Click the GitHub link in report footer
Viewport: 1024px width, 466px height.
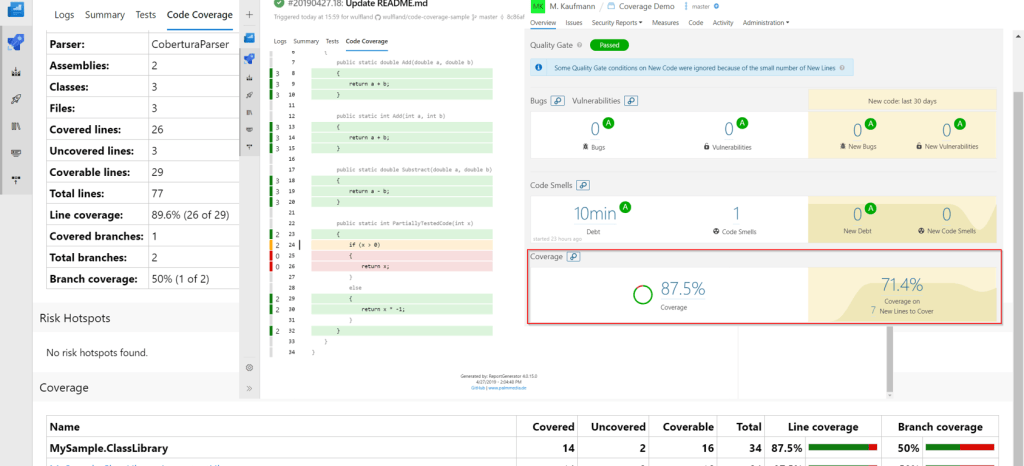(478, 388)
